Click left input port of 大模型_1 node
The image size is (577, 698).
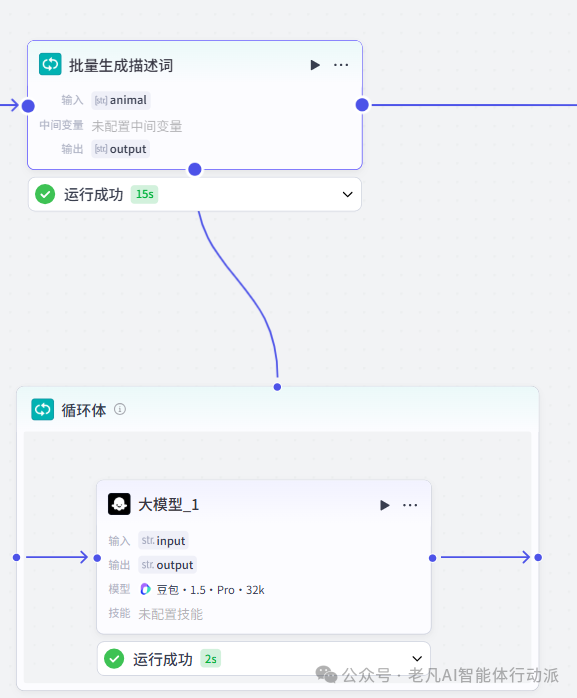point(98,558)
